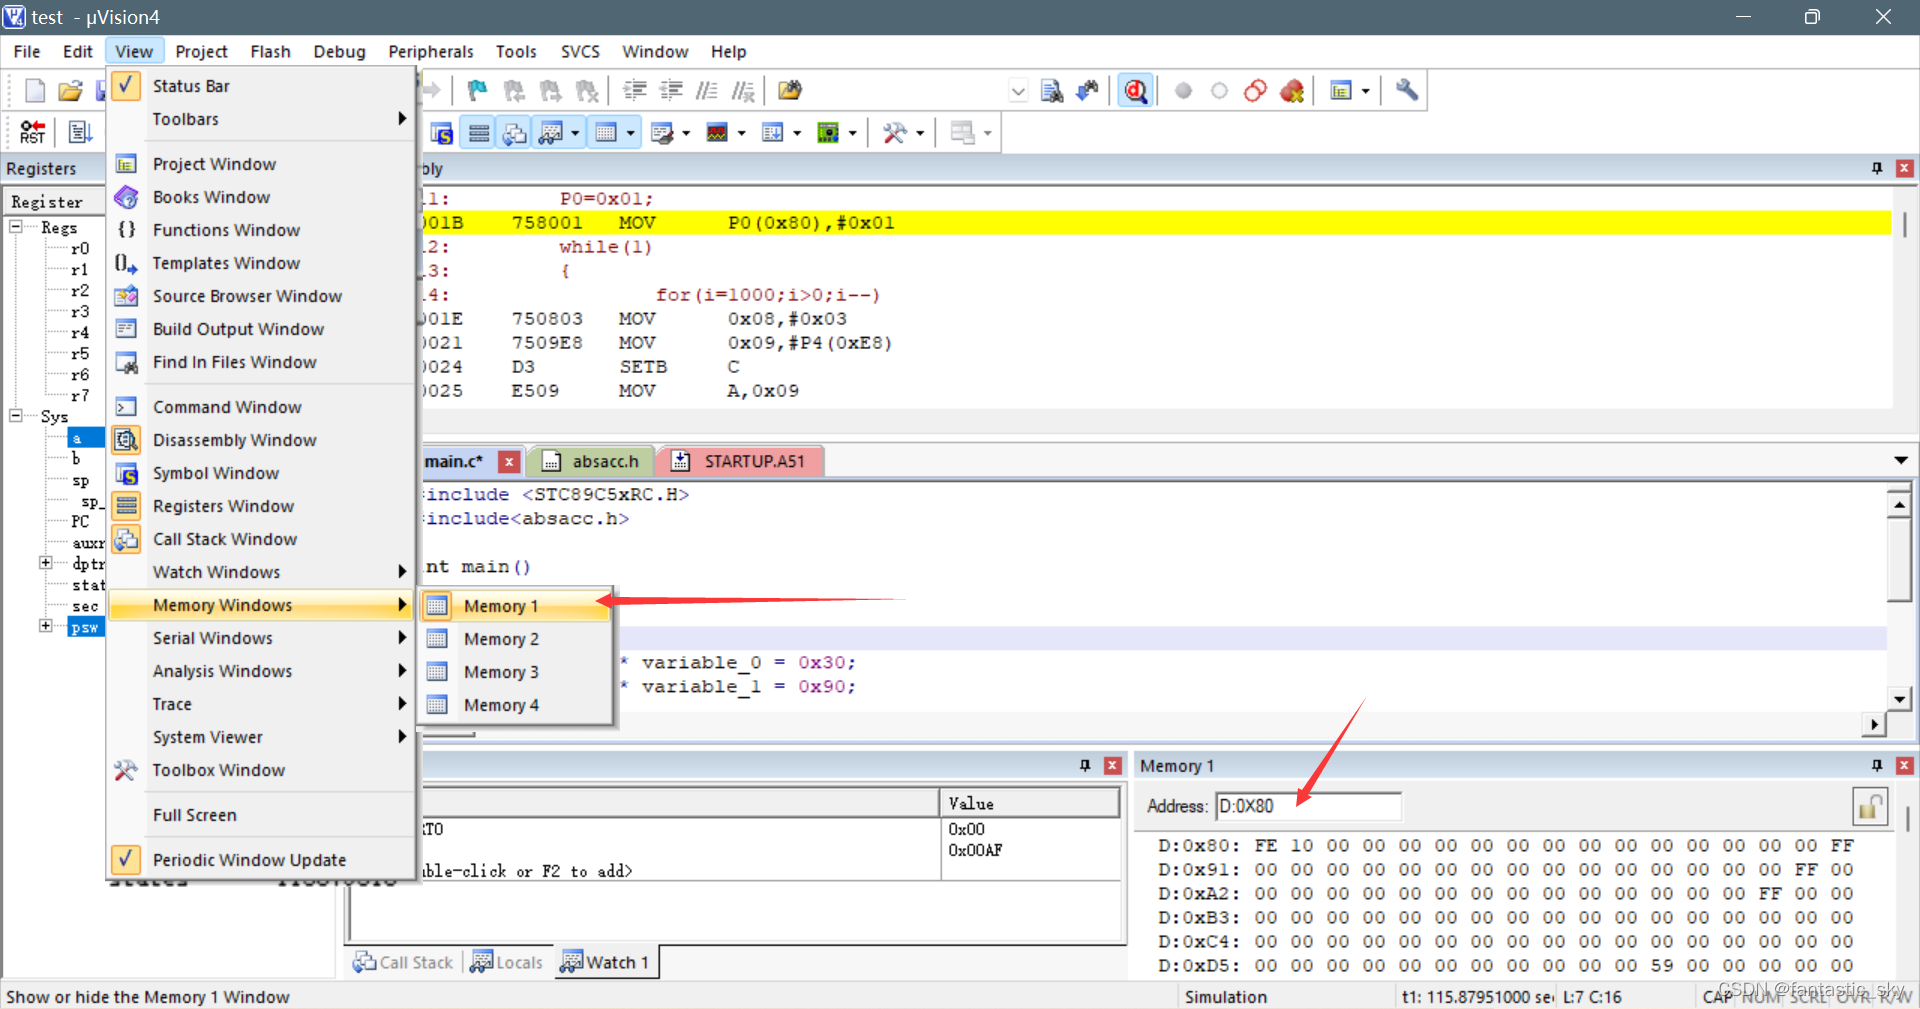Open the Debug menu

click(339, 51)
